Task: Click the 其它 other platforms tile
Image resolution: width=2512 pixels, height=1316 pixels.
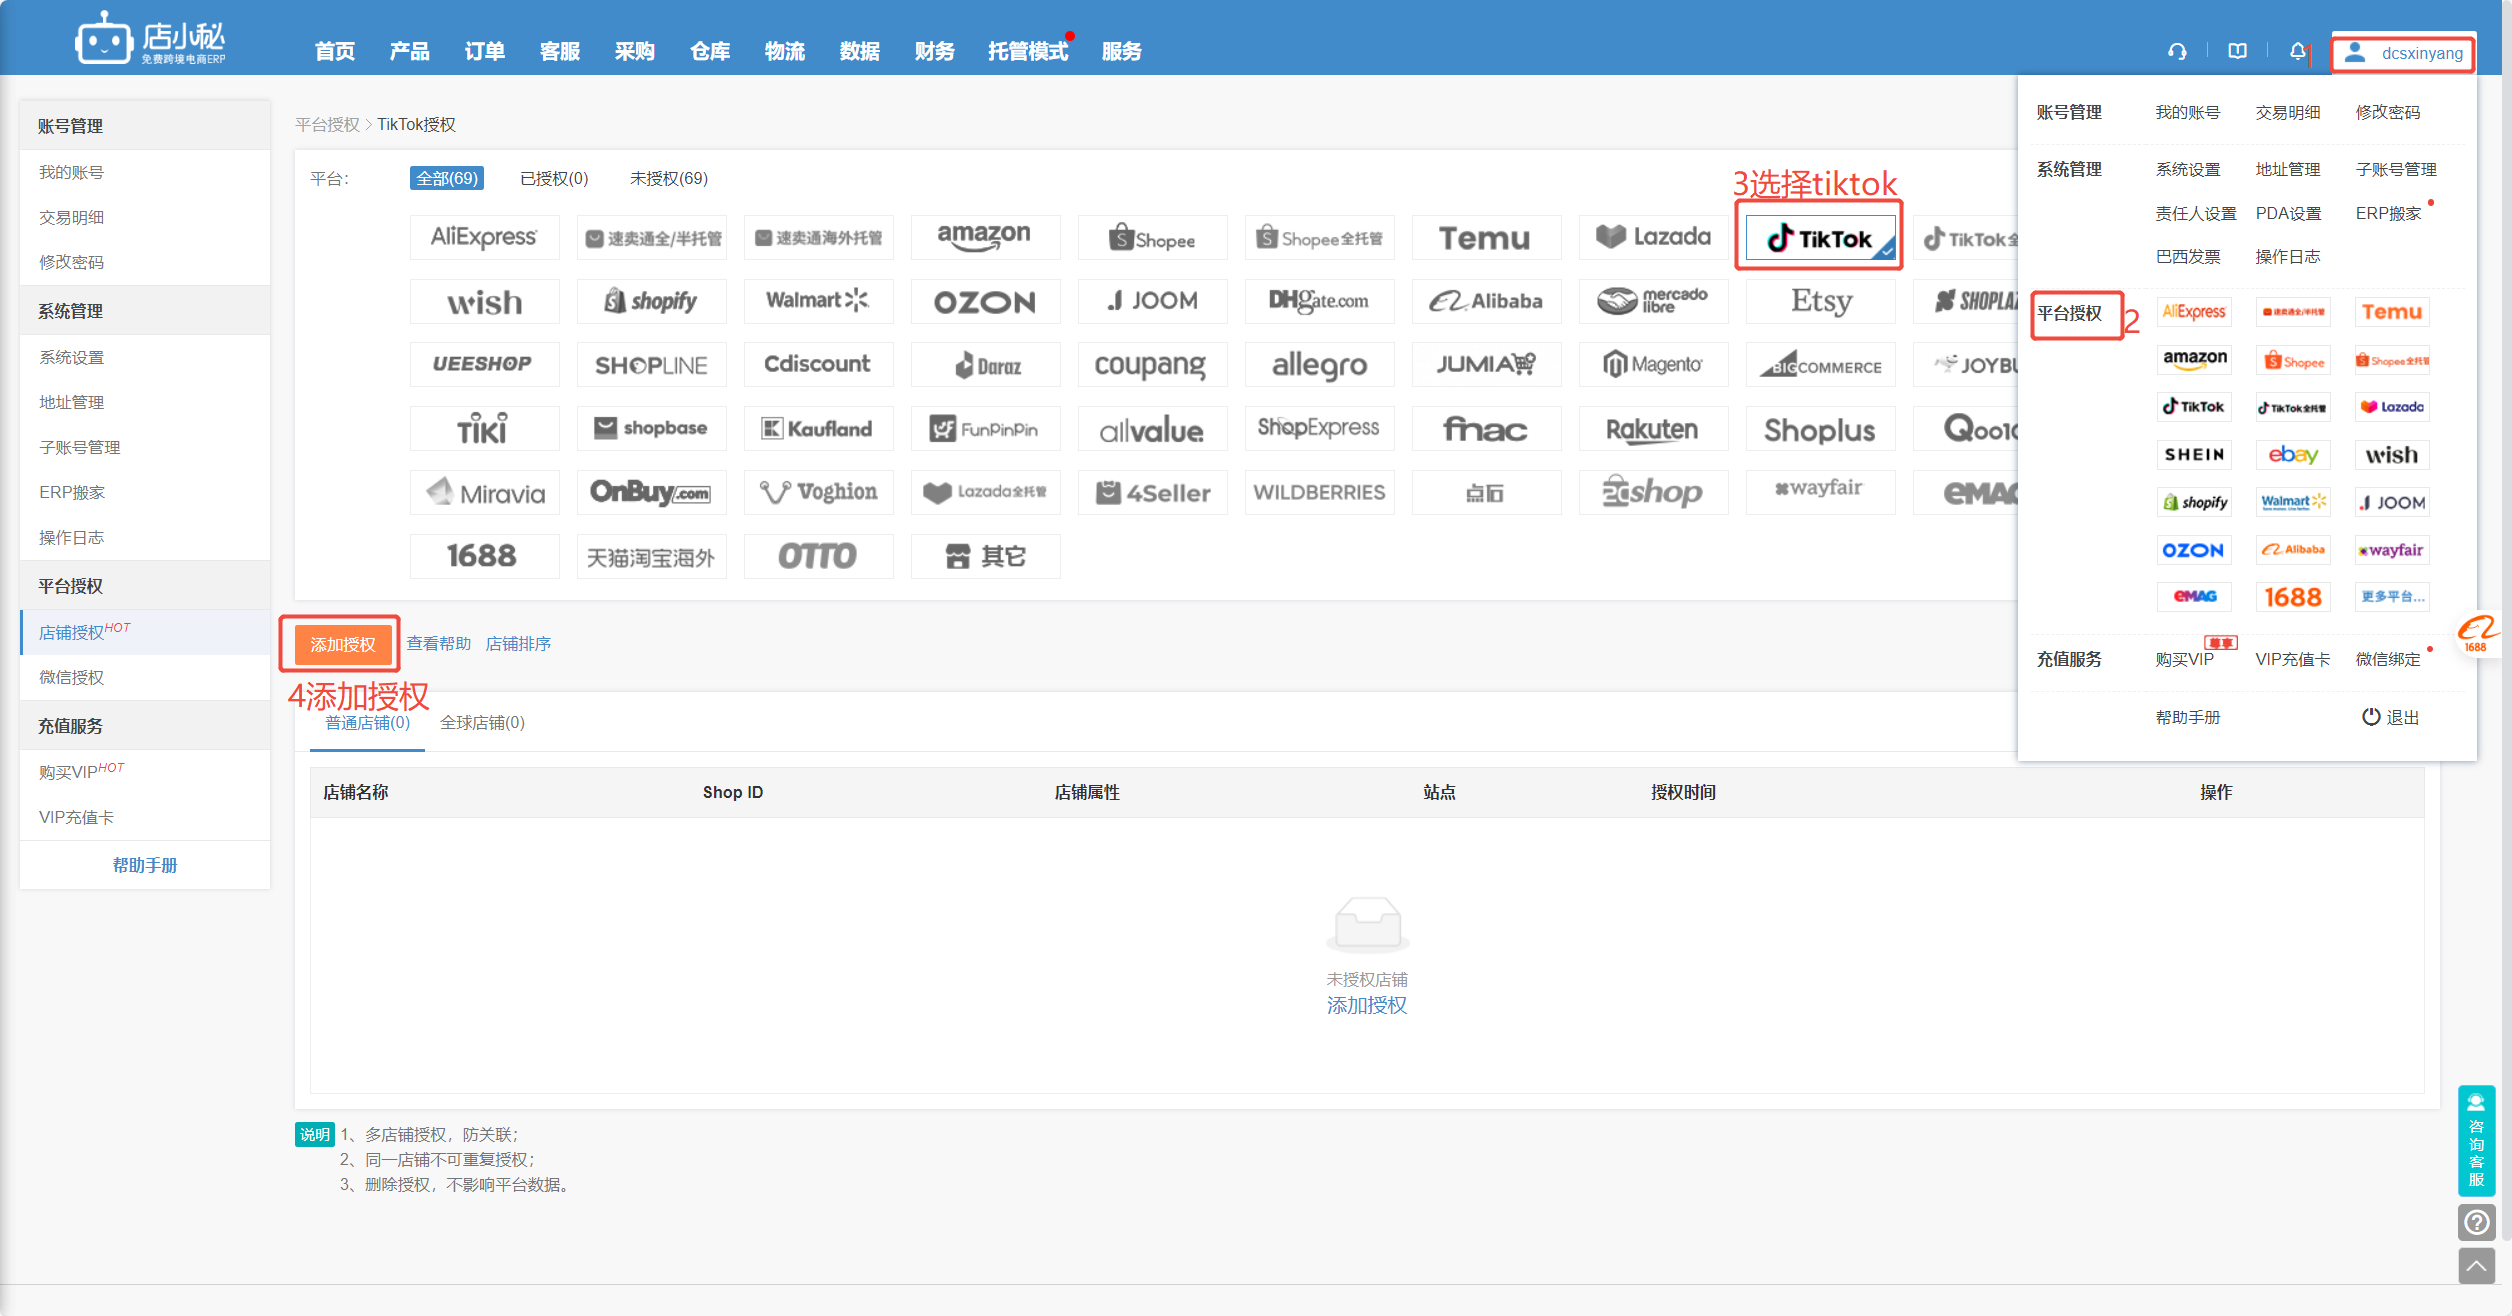Action: tap(985, 556)
